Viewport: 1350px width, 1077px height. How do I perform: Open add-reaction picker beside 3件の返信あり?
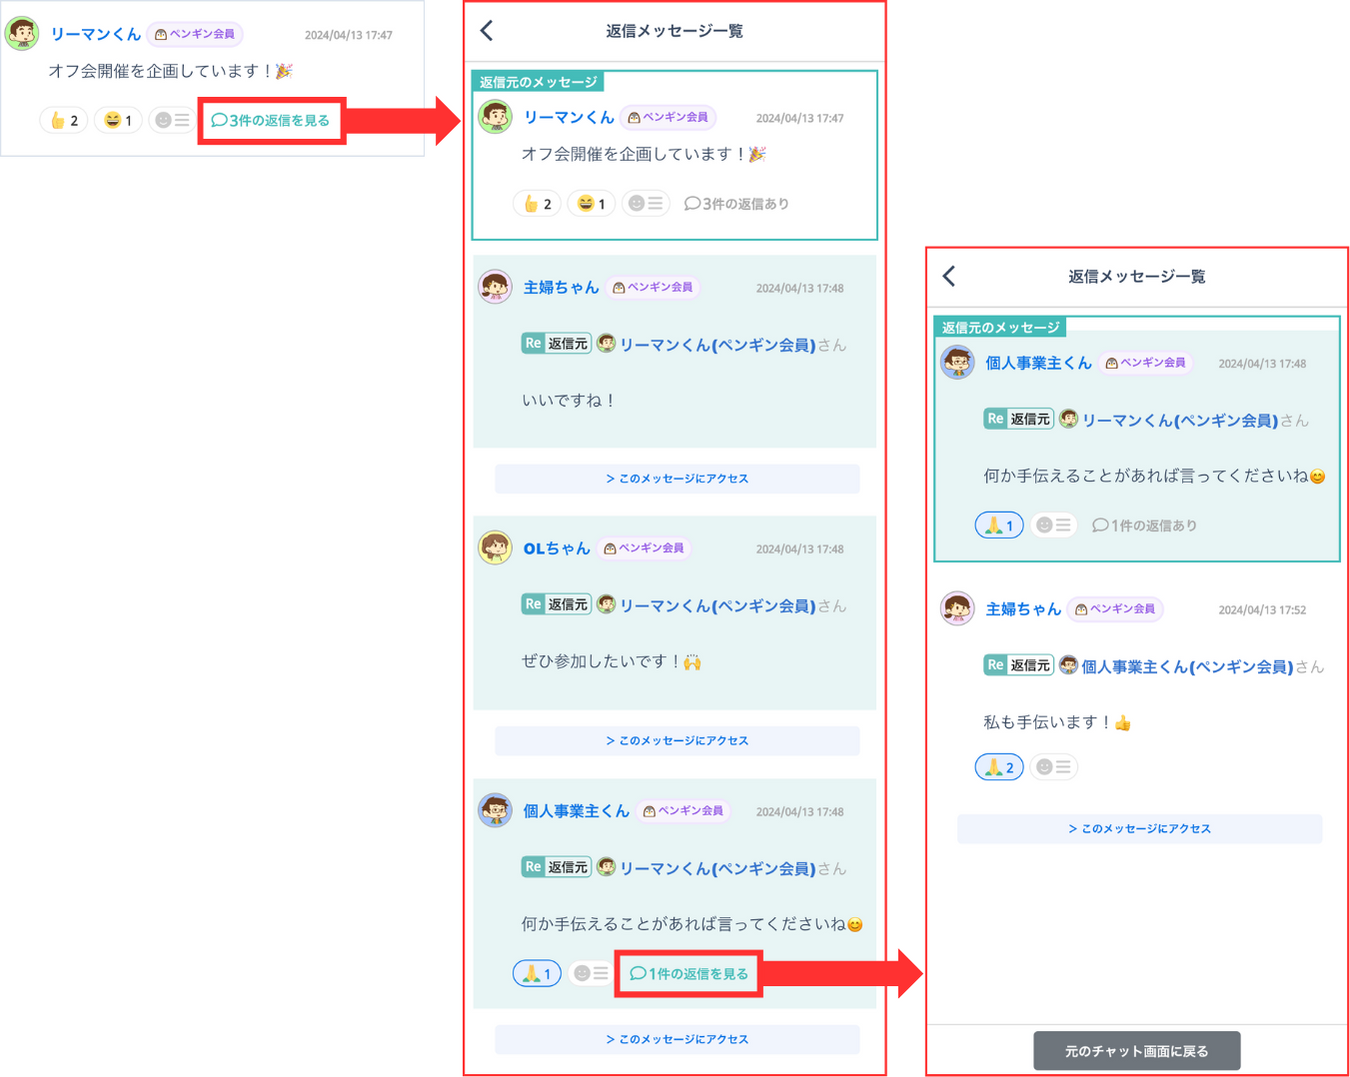pyautogui.click(x=645, y=204)
